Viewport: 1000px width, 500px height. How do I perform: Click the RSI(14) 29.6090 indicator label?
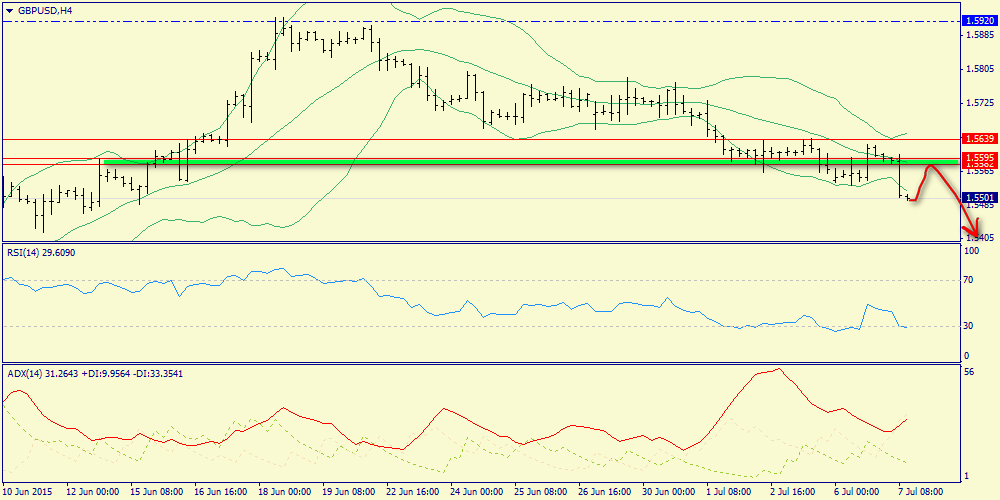pyautogui.click(x=41, y=253)
